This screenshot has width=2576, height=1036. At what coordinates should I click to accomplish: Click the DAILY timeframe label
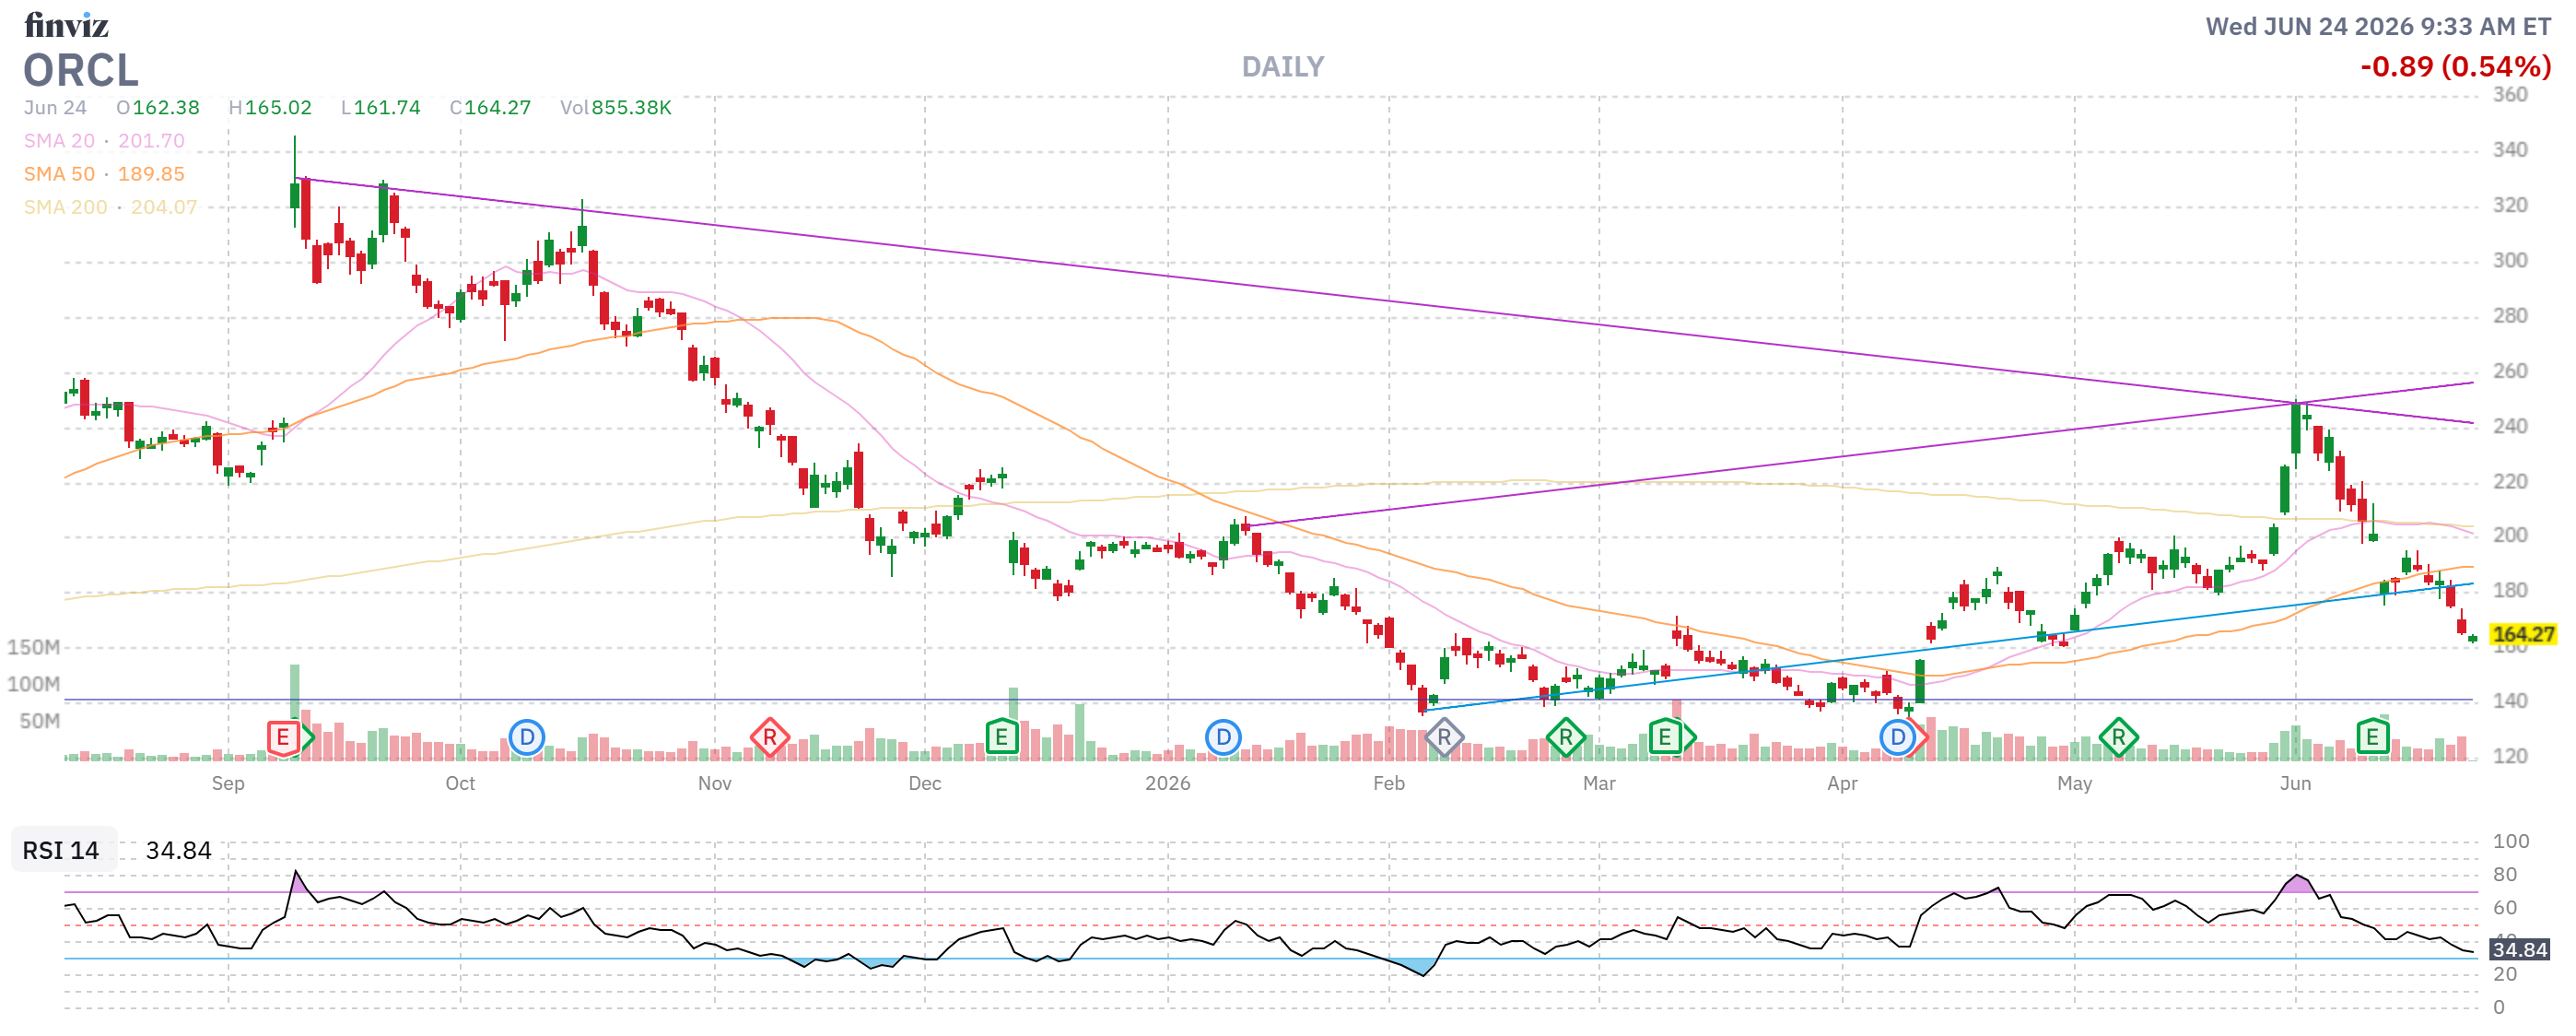pos(1283,67)
